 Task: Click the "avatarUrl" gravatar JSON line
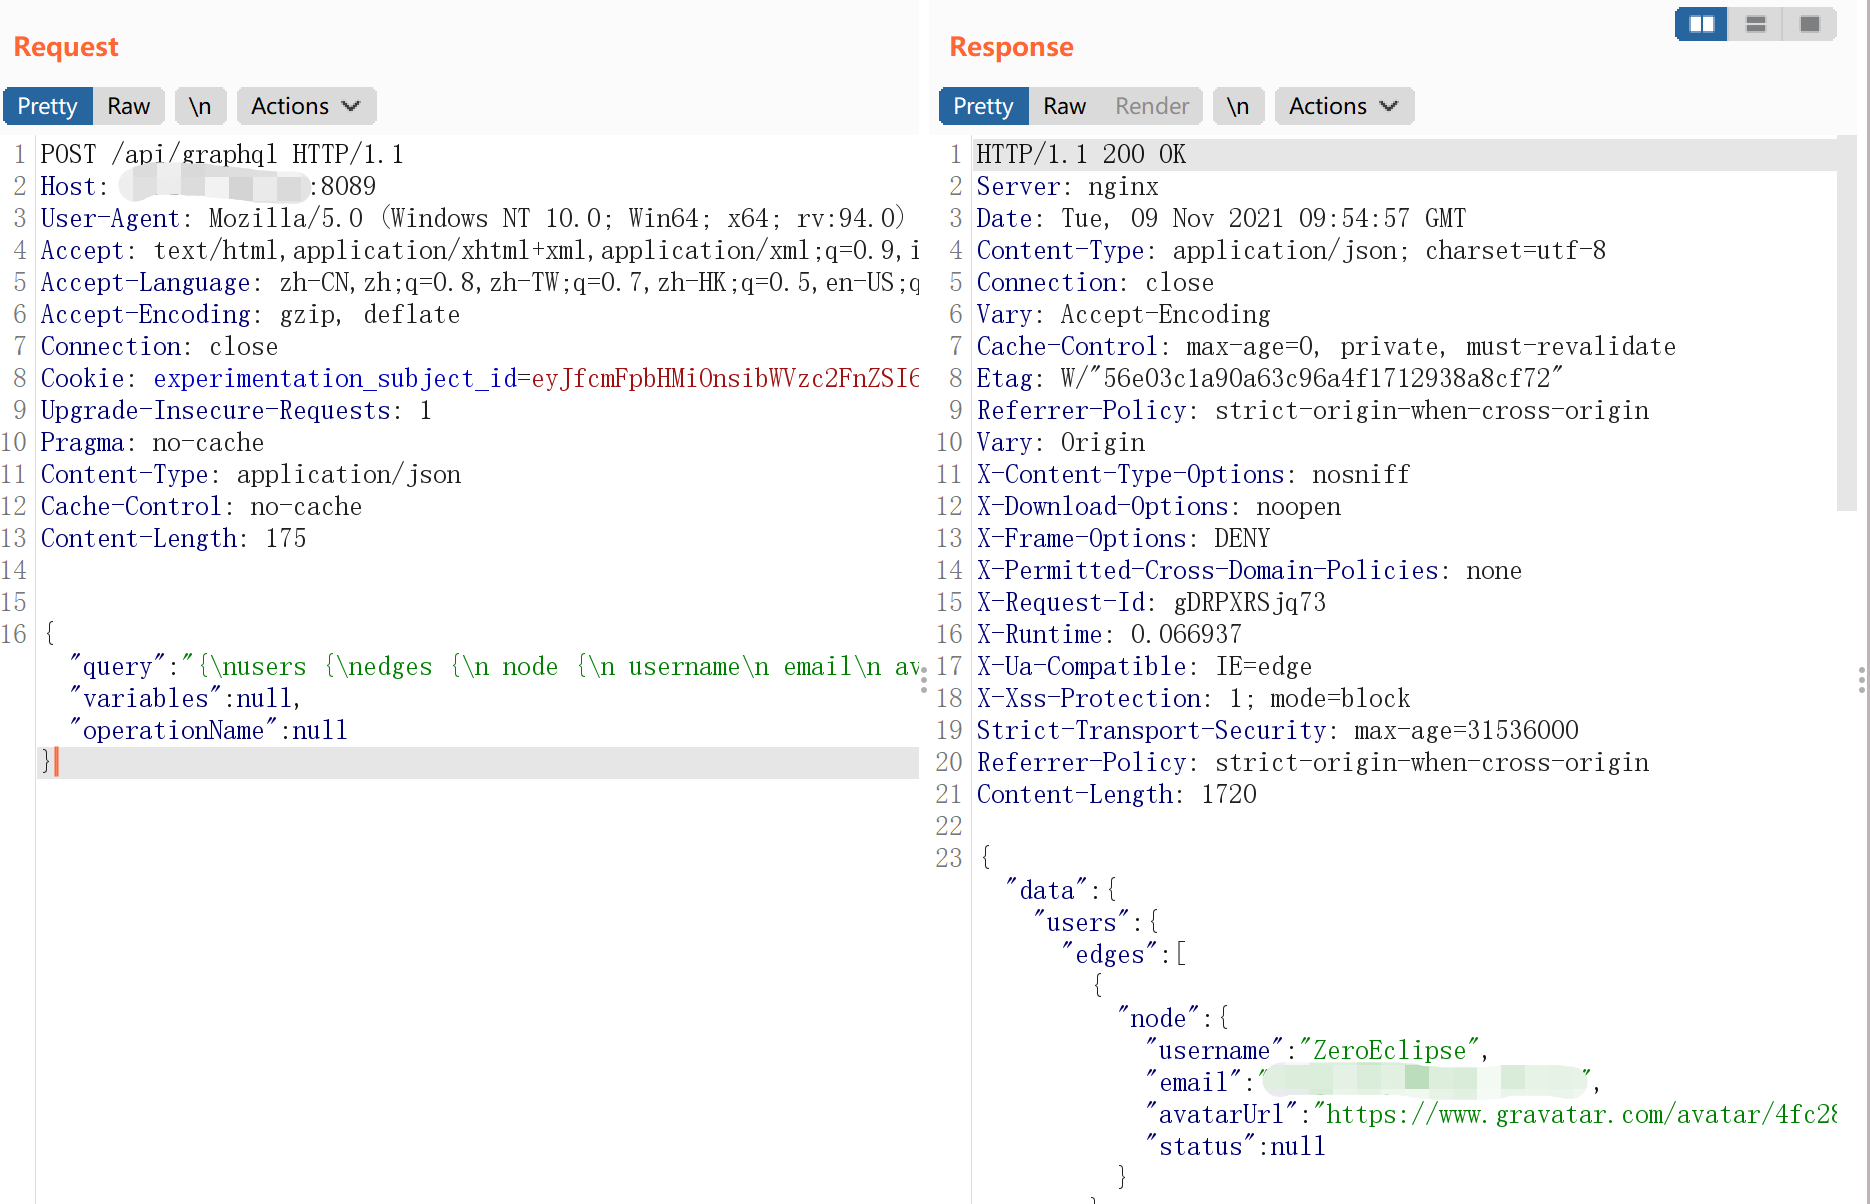pyautogui.click(x=1490, y=1114)
